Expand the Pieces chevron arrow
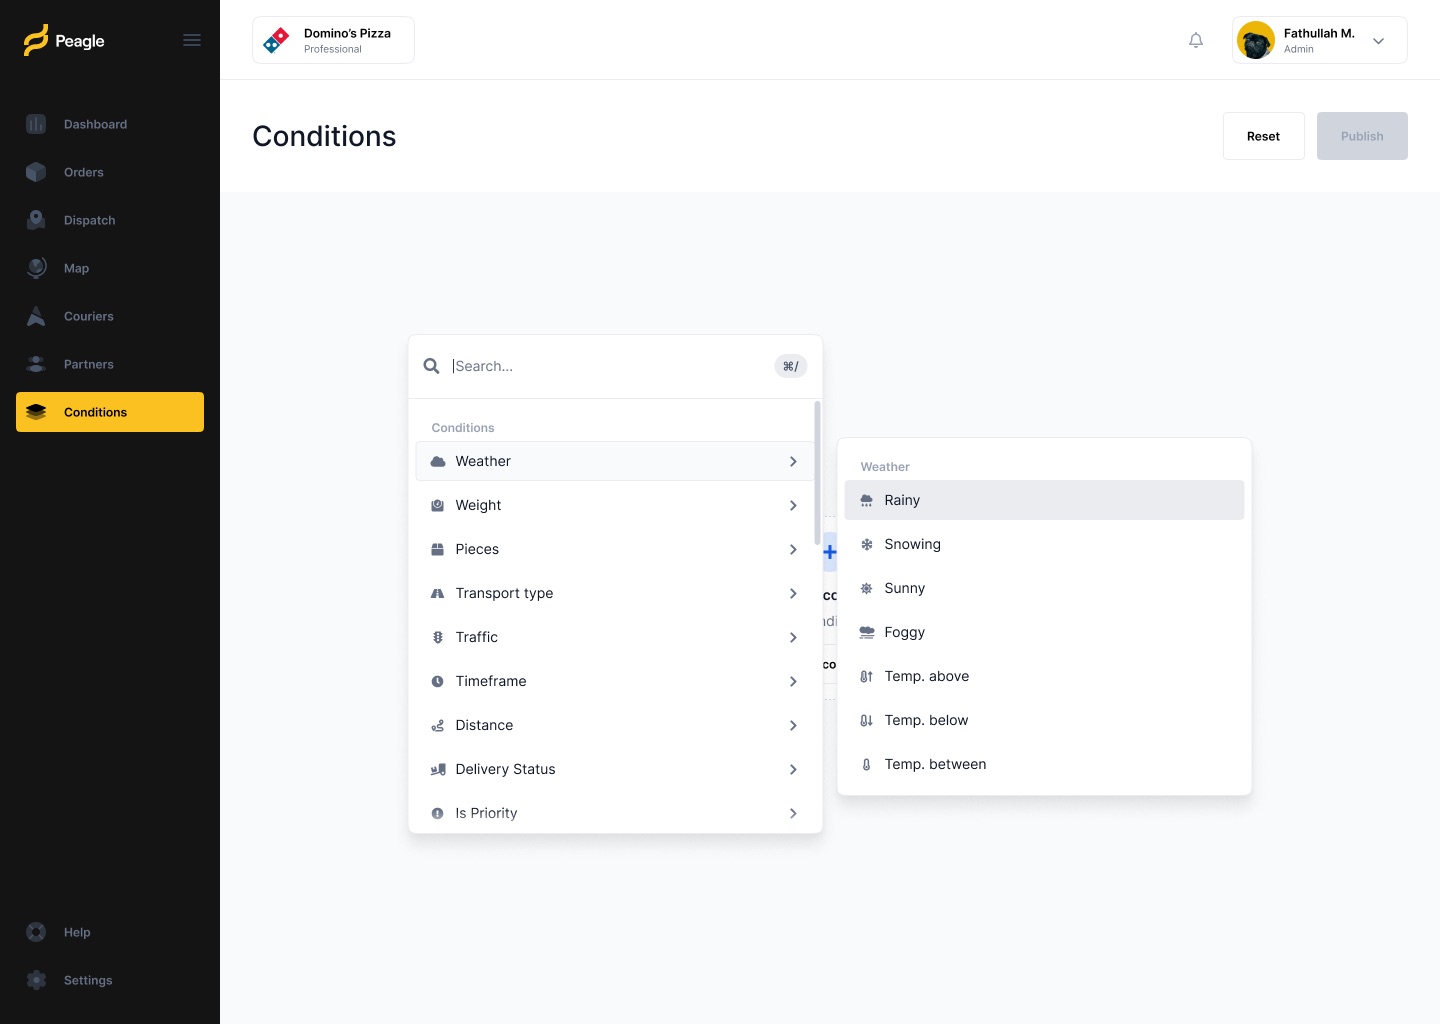Viewport: 1440px width, 1024px height. [x=793, y=549]
